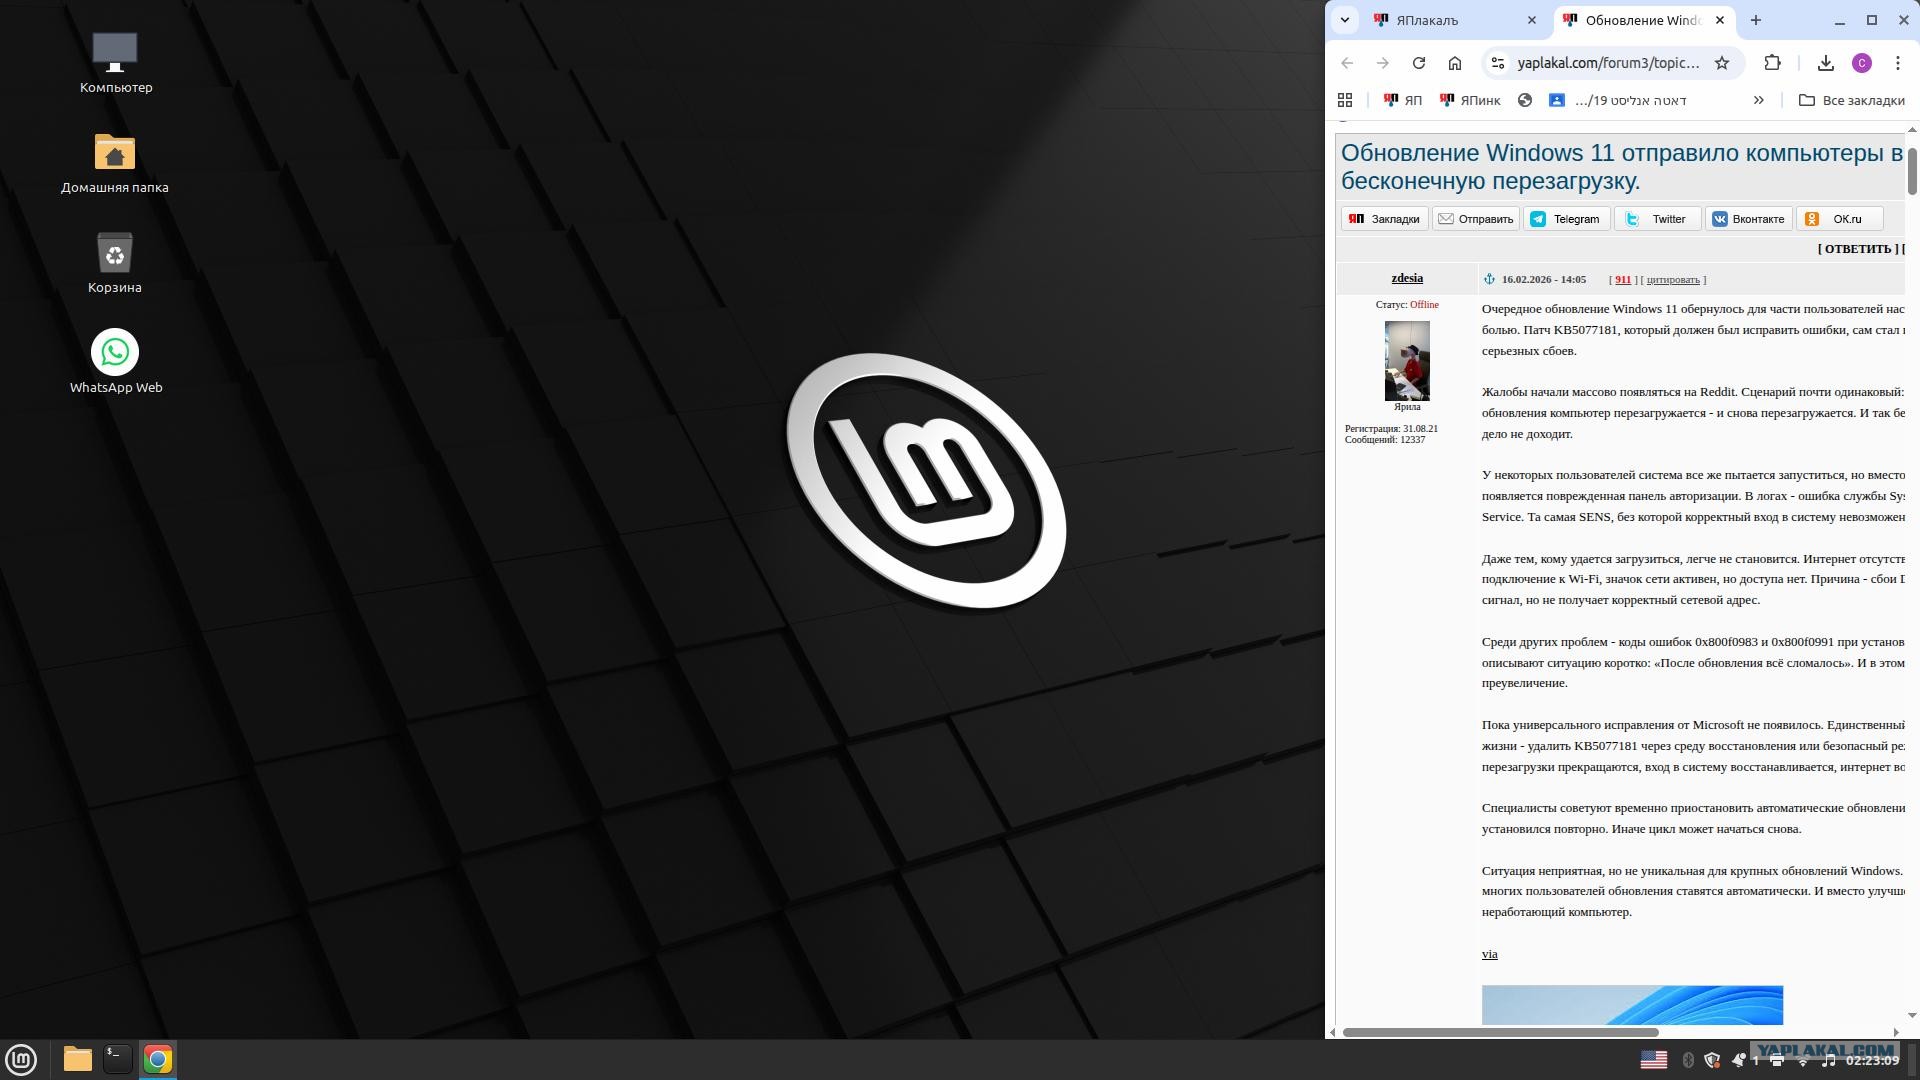Open the keyboard layout flag indicator
Screen dimensions: 1920x1080
click(x=1654, y=1060)
